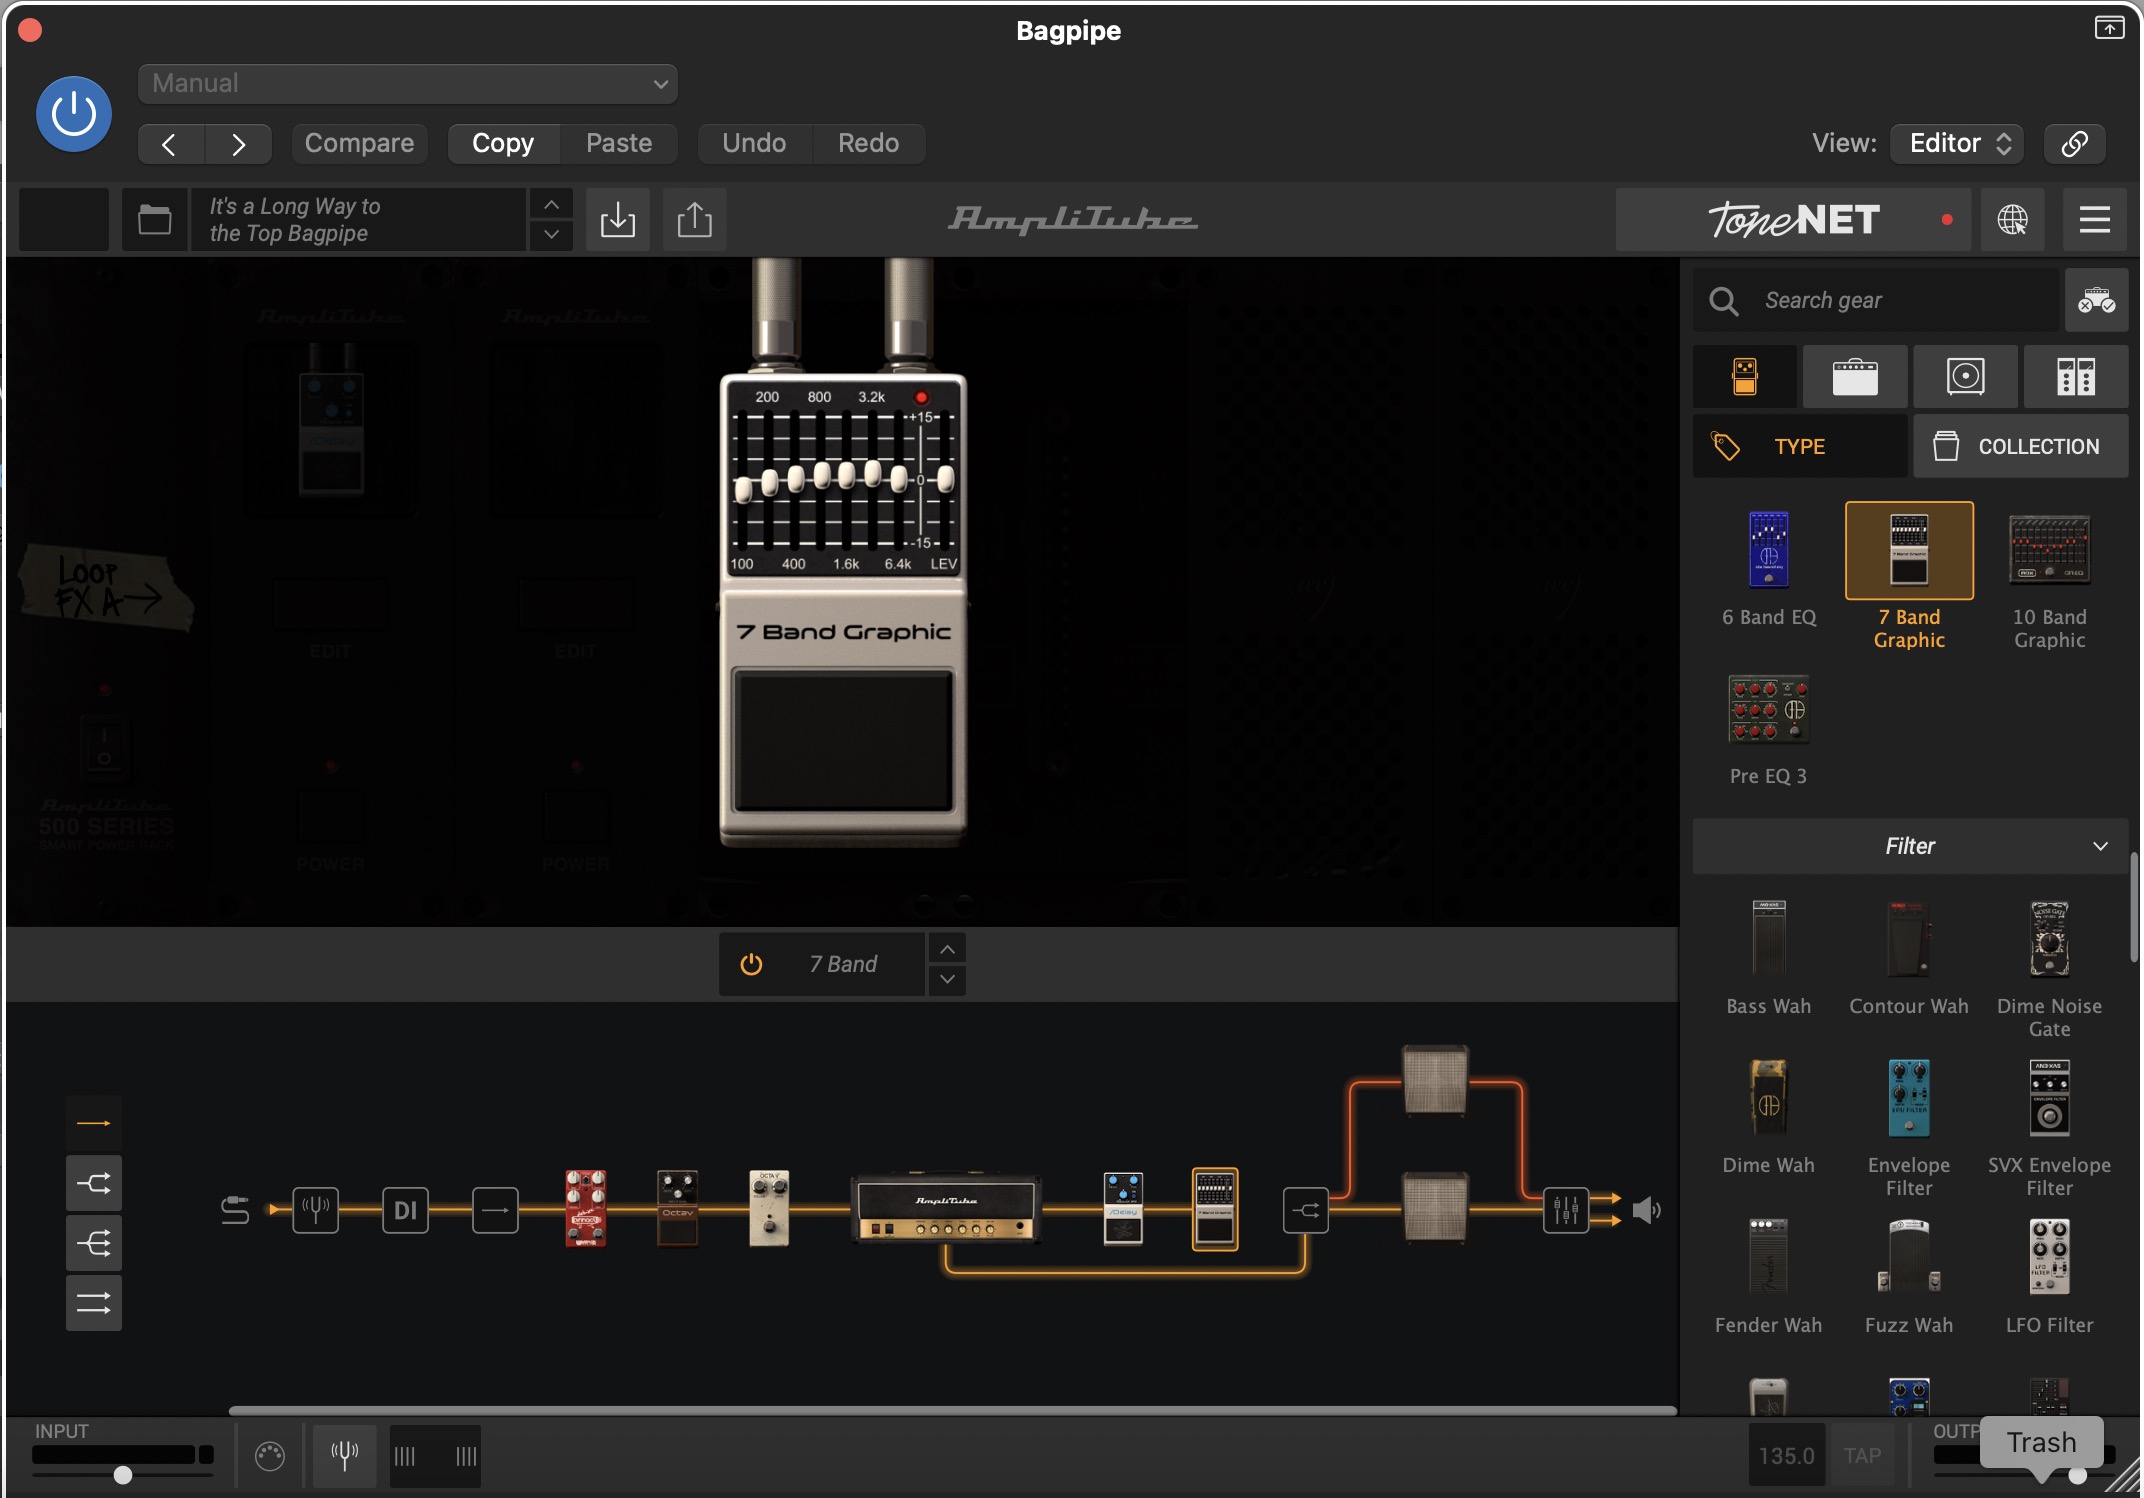Select the Cab gear category tab
2144x1498 pixels.
tap(1966, 377)
